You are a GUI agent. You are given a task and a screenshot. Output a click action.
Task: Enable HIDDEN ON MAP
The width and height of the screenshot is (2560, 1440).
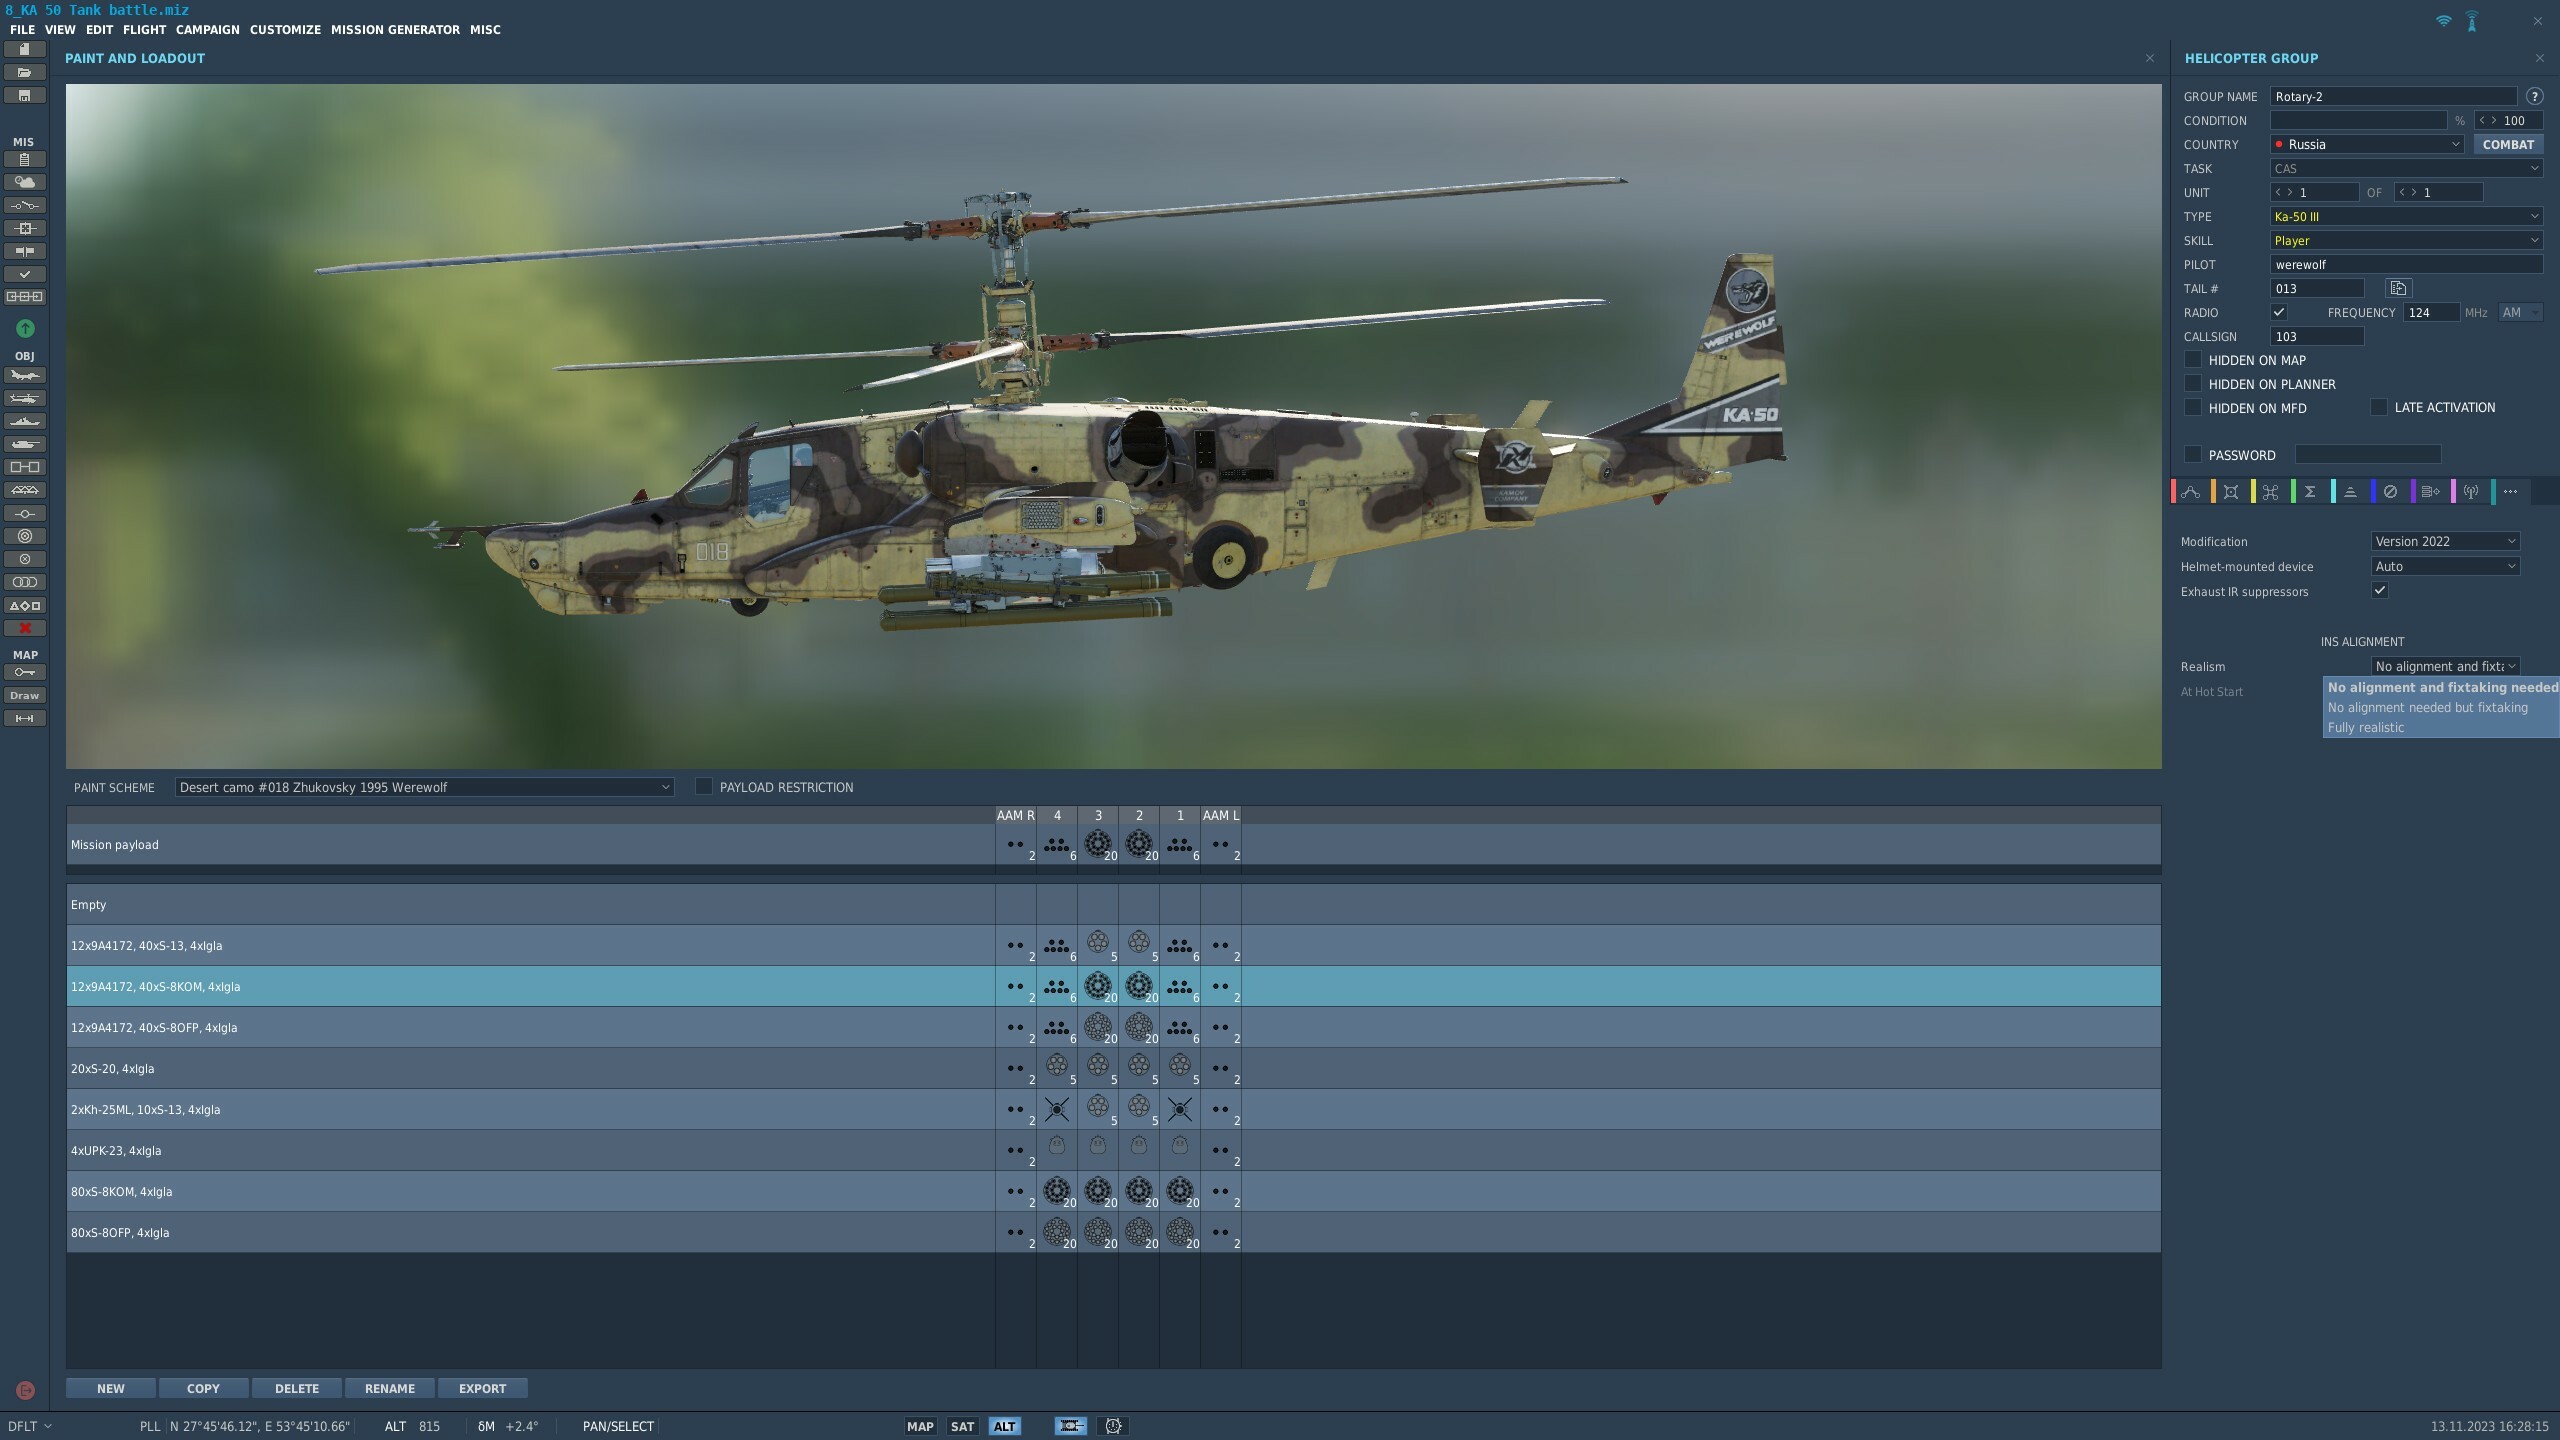point(2193,359)
